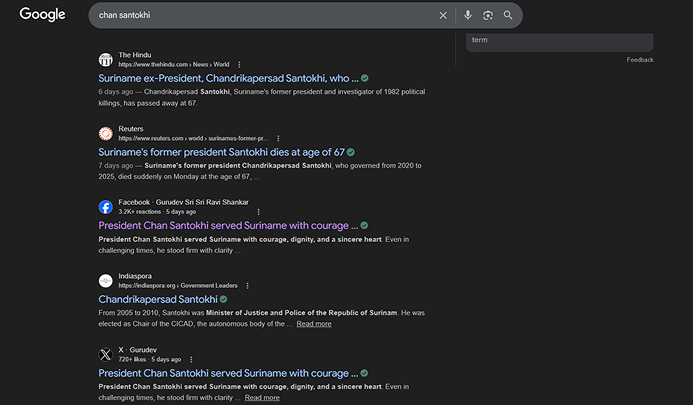Expand Read more on Indiaspora snippet
This screenshot has width=694, height=405.
314,324
